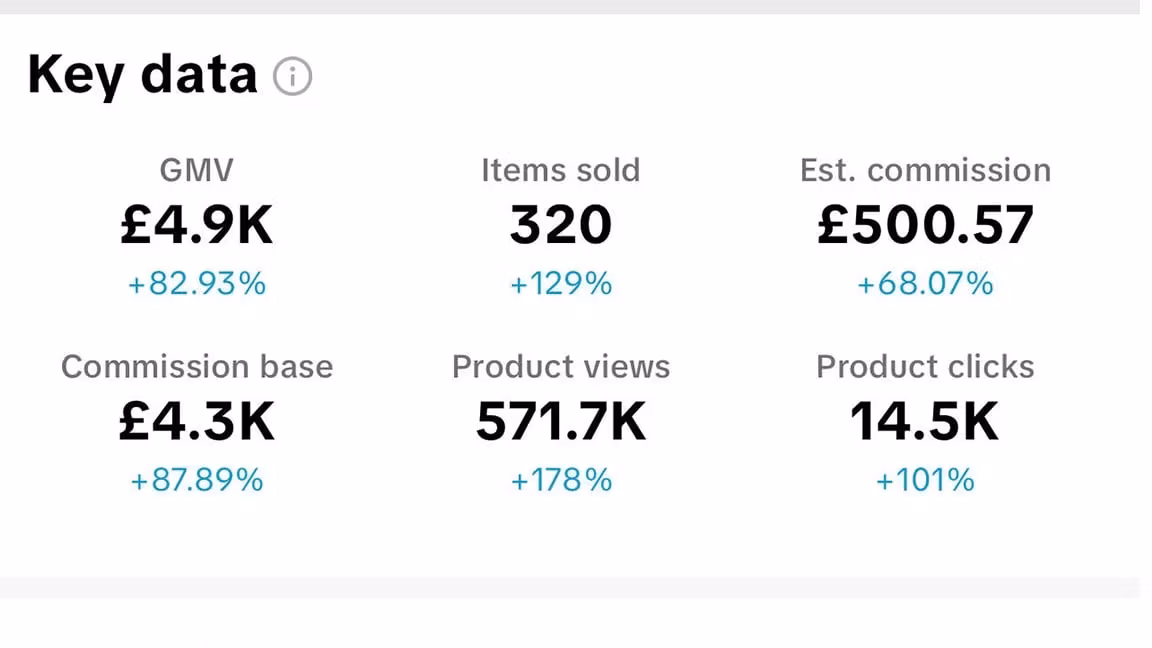Tap the +101% product clicks change
This screenshot has height=648, width=1152.
tap(925, 481)
